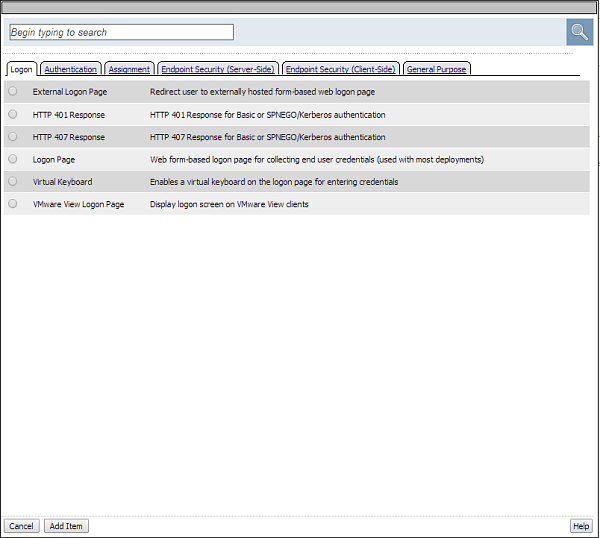This screenshot has height=538, width=600.
Task: Switch to the Authentication tab
Action: point(71,69)
